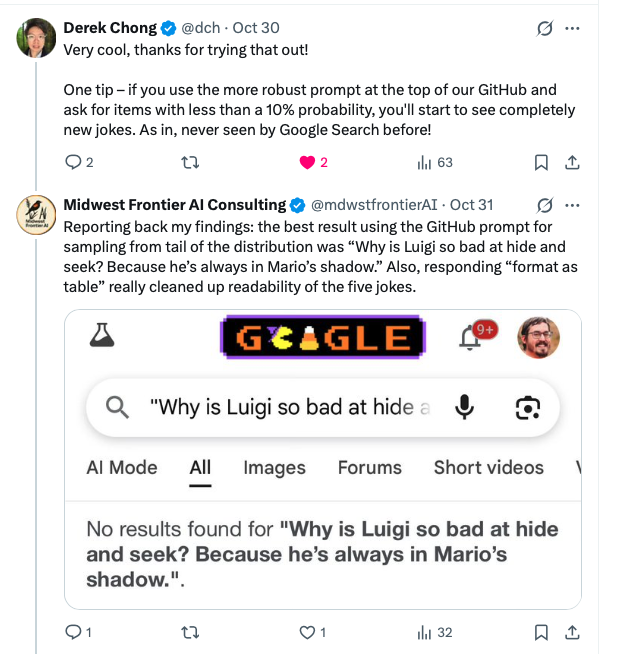Click Derek Chong's profile avatar
619x654 pixels.
coord(36,38)
